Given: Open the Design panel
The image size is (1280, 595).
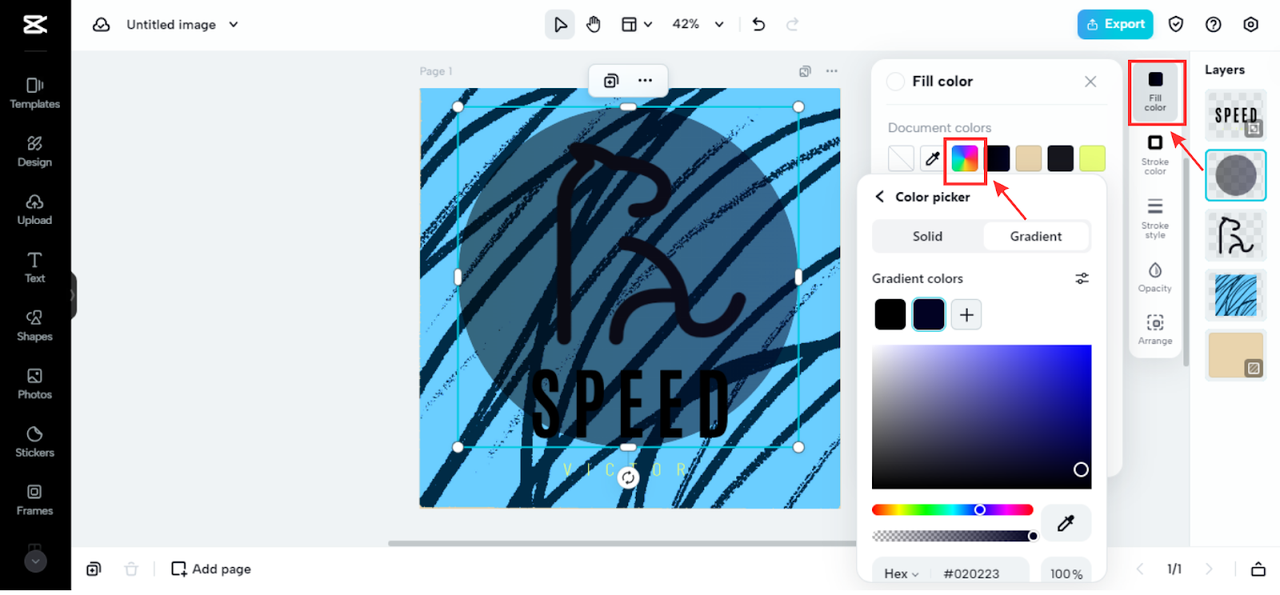Looking at the screenshot, I should click(x=35, y=151).
